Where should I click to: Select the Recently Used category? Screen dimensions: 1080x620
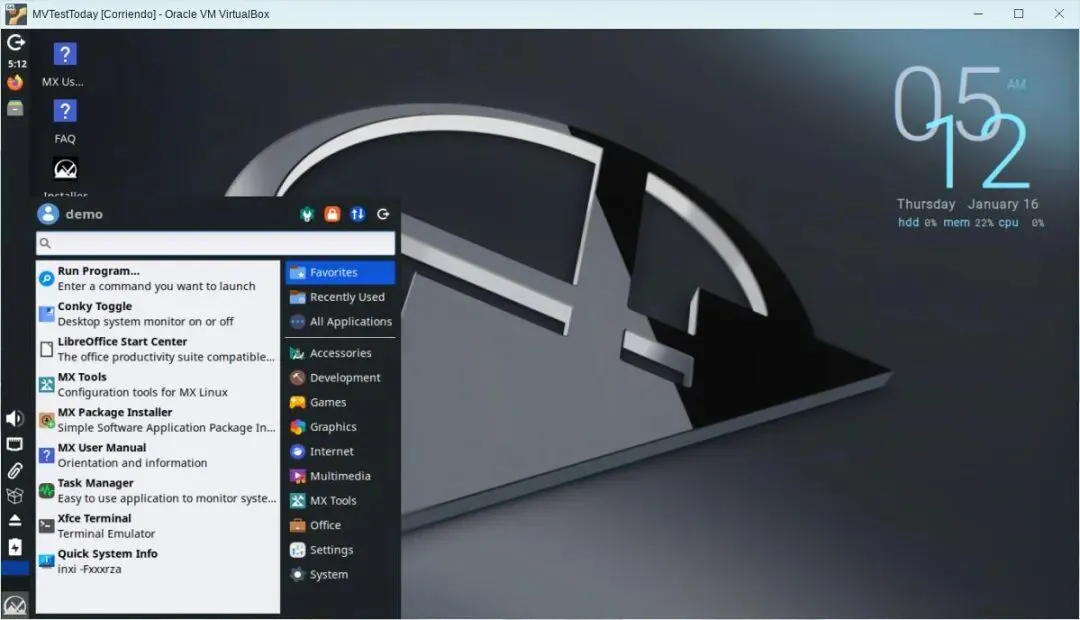[x=340, y=297]
